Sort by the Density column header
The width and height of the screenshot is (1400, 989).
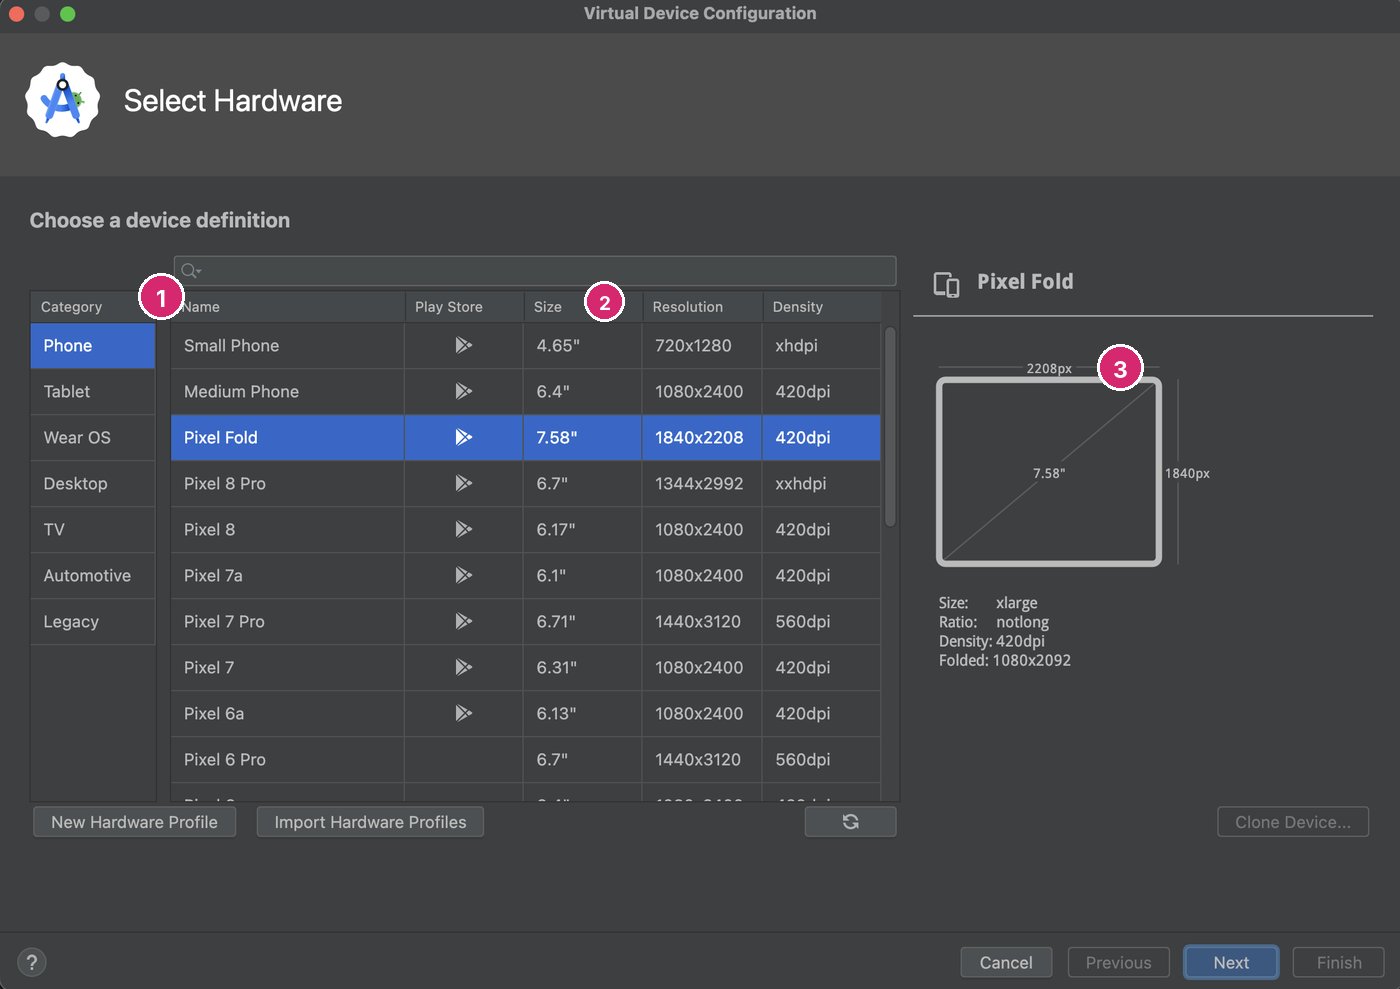point(822,307)
